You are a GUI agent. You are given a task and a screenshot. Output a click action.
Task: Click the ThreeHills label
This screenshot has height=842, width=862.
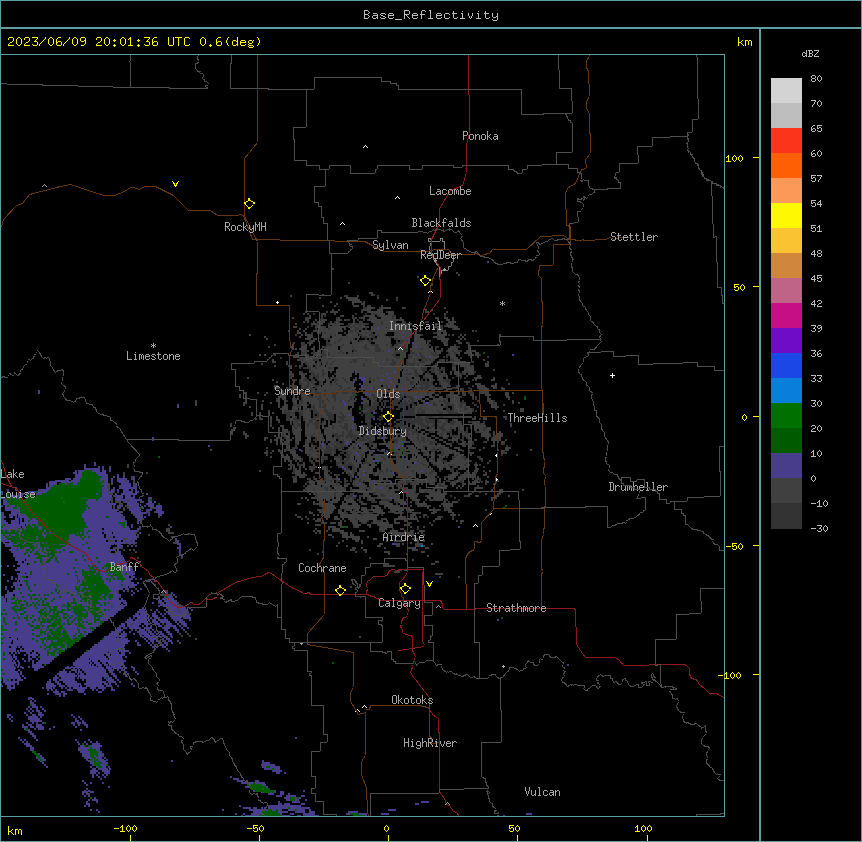(537, 418)
